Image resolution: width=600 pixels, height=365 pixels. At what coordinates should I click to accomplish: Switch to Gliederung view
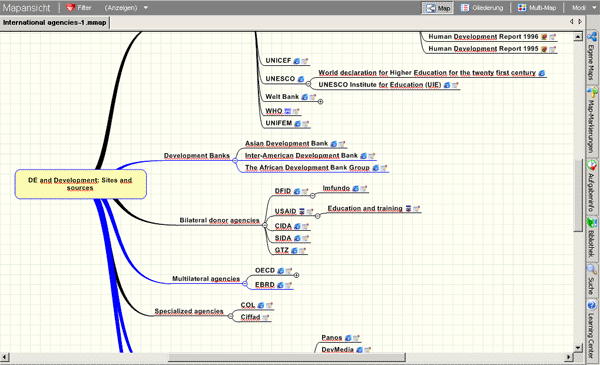coord(481,8)
